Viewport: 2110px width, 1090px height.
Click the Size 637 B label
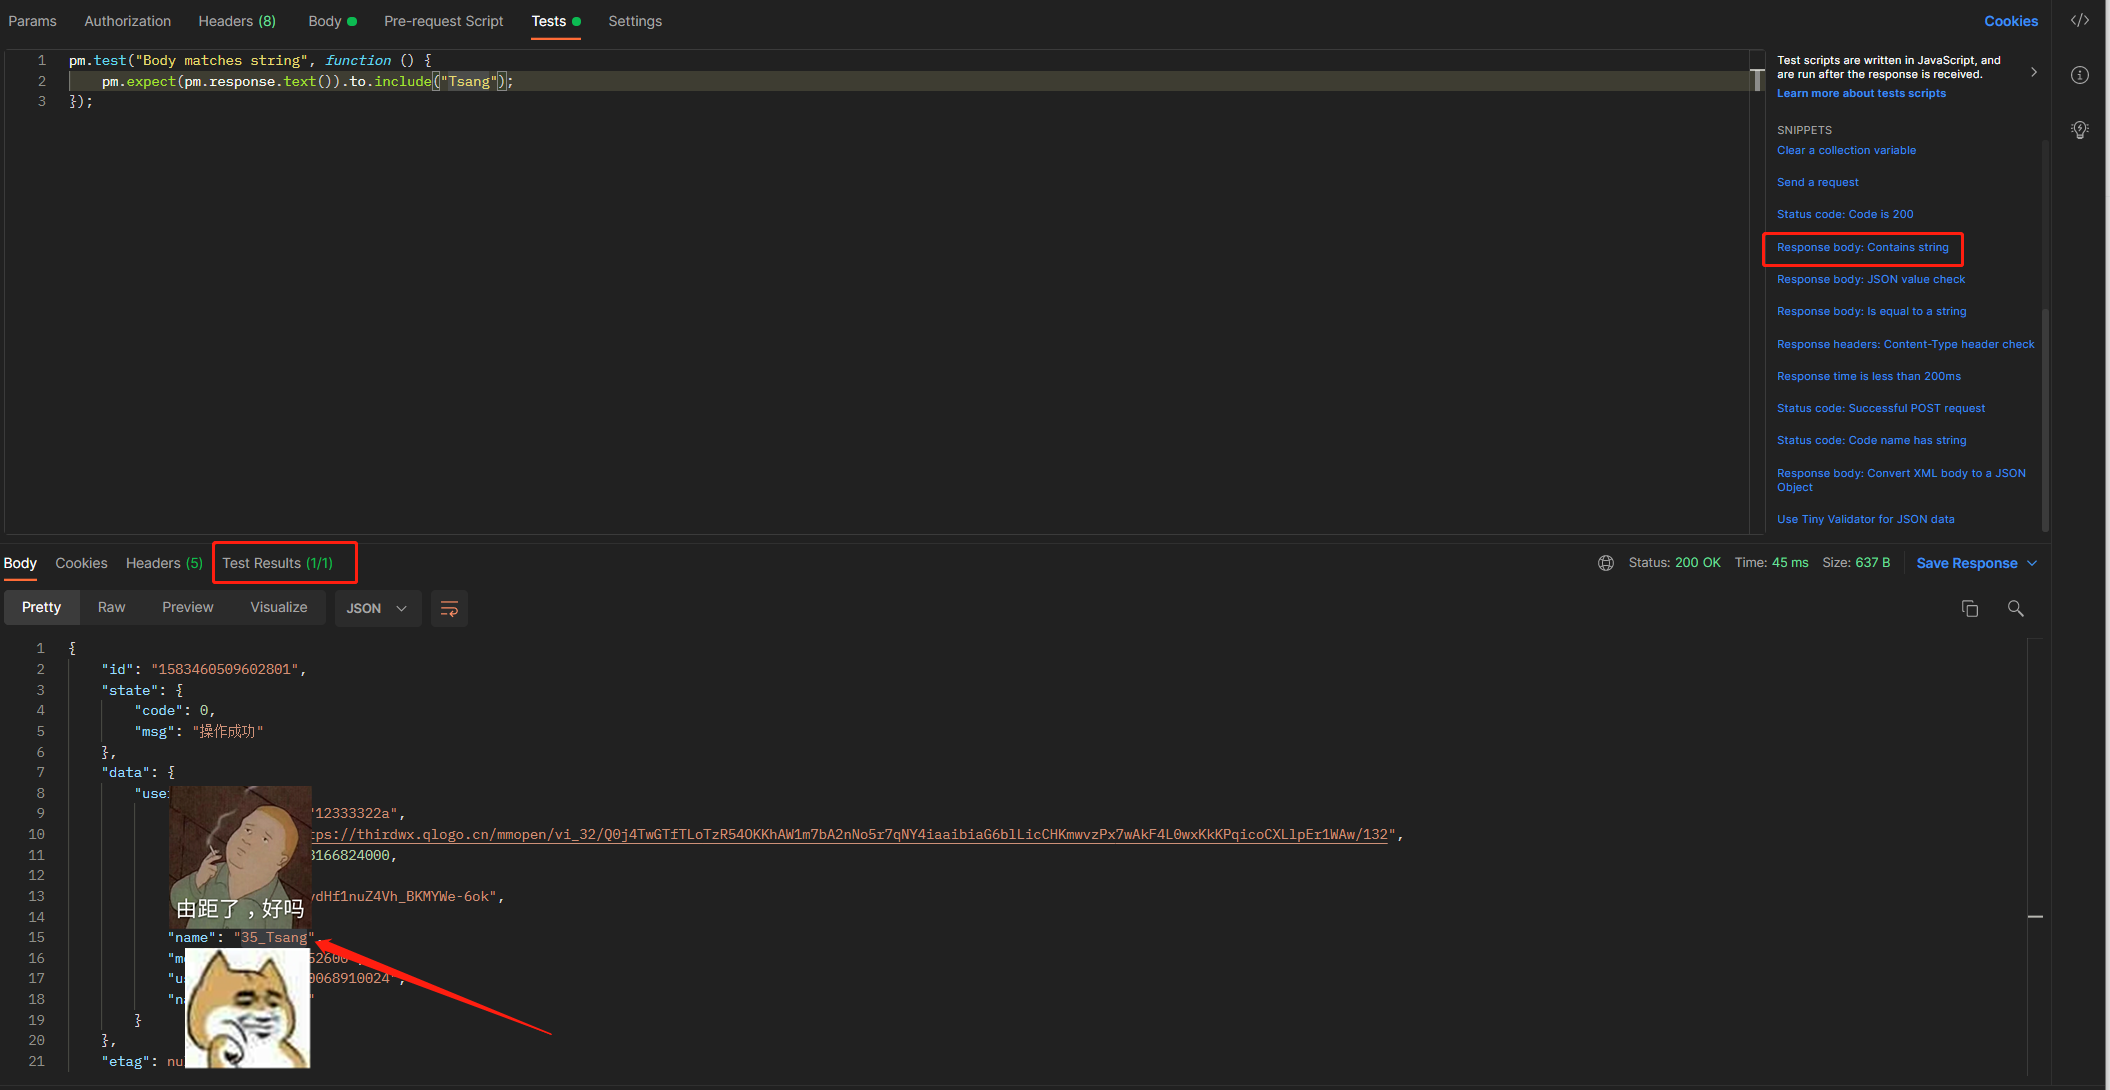click(1856, 563)
